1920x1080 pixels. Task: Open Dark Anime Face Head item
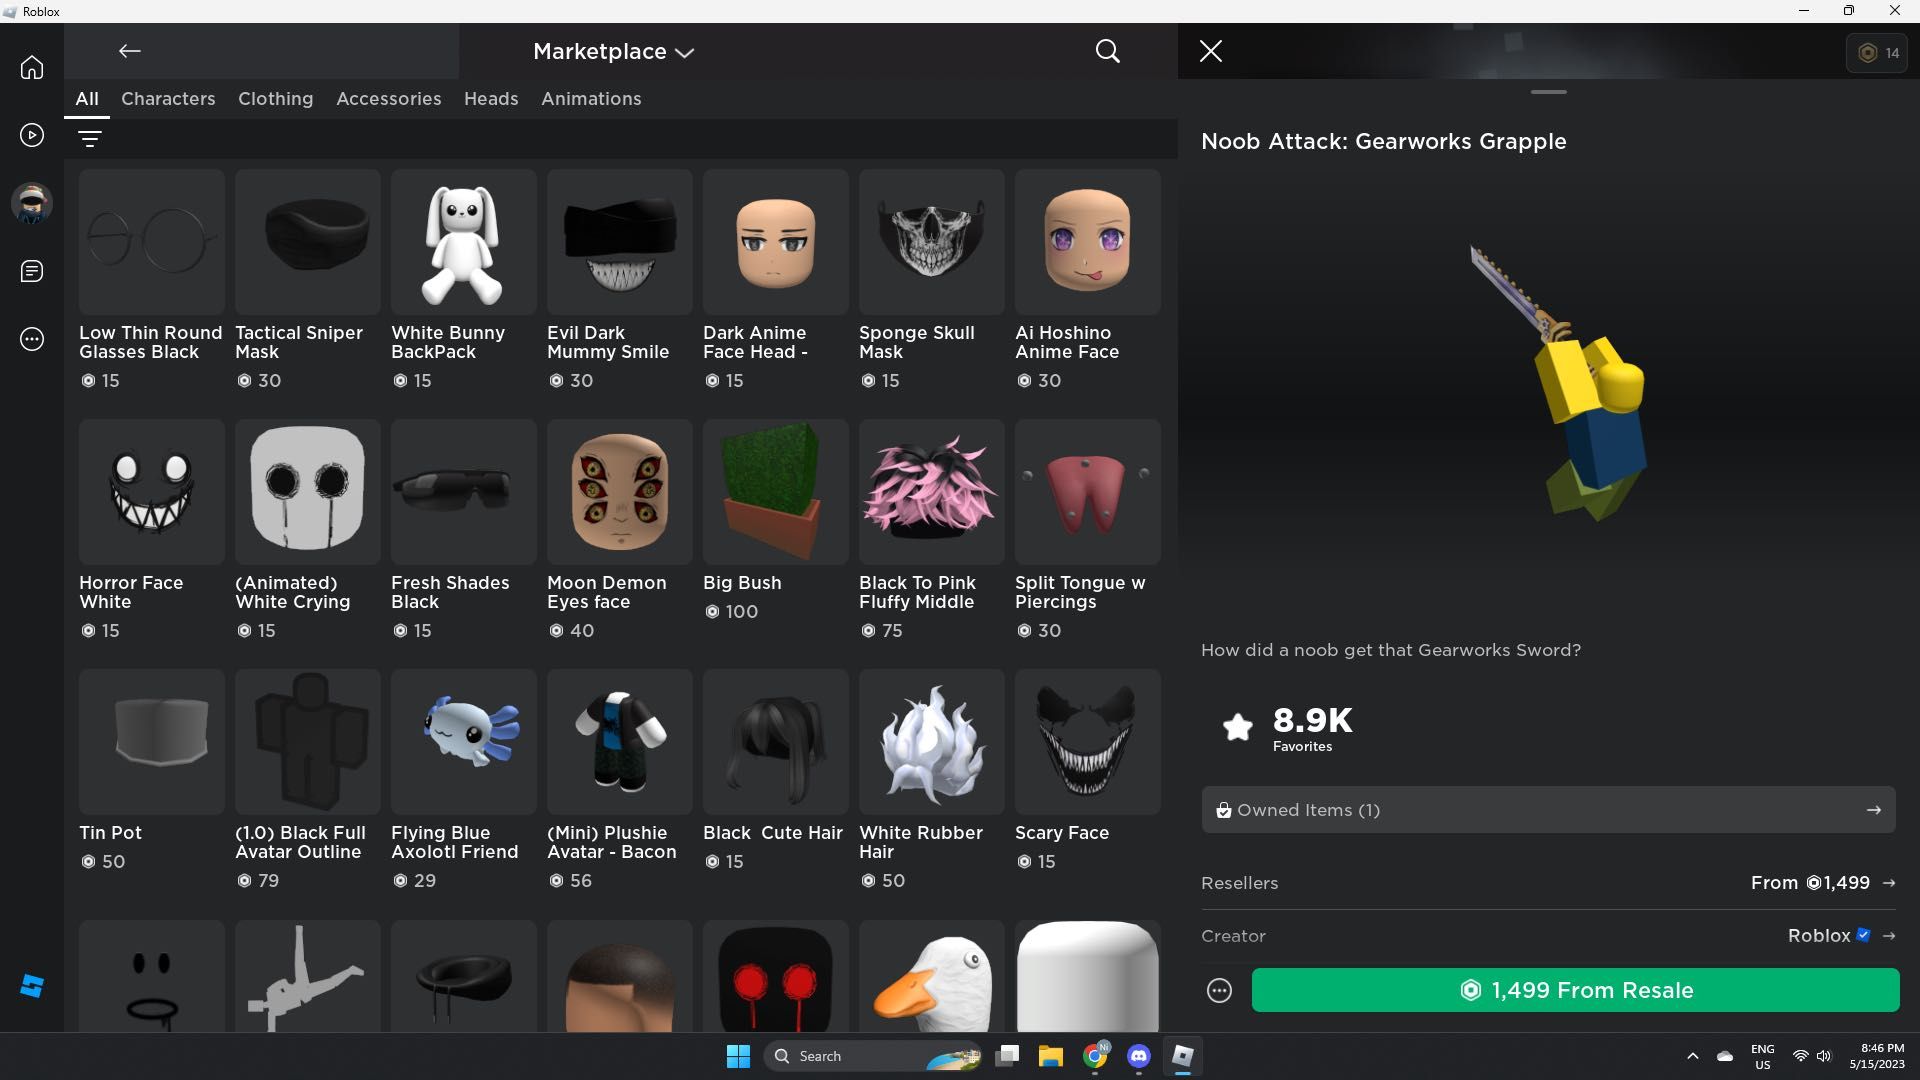pyautogui.click(x=776, y=280)
